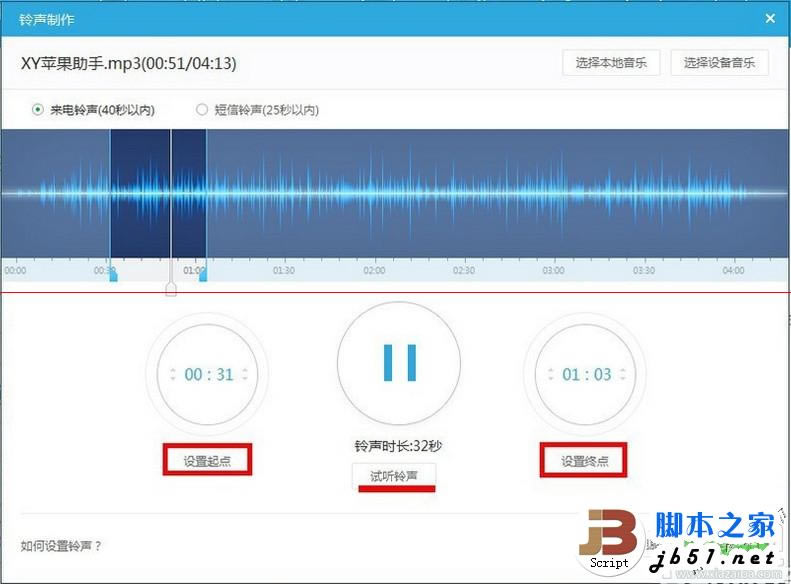
Task: Click the minutes stepper left of end time 01:03
Action: click(549, 375)
